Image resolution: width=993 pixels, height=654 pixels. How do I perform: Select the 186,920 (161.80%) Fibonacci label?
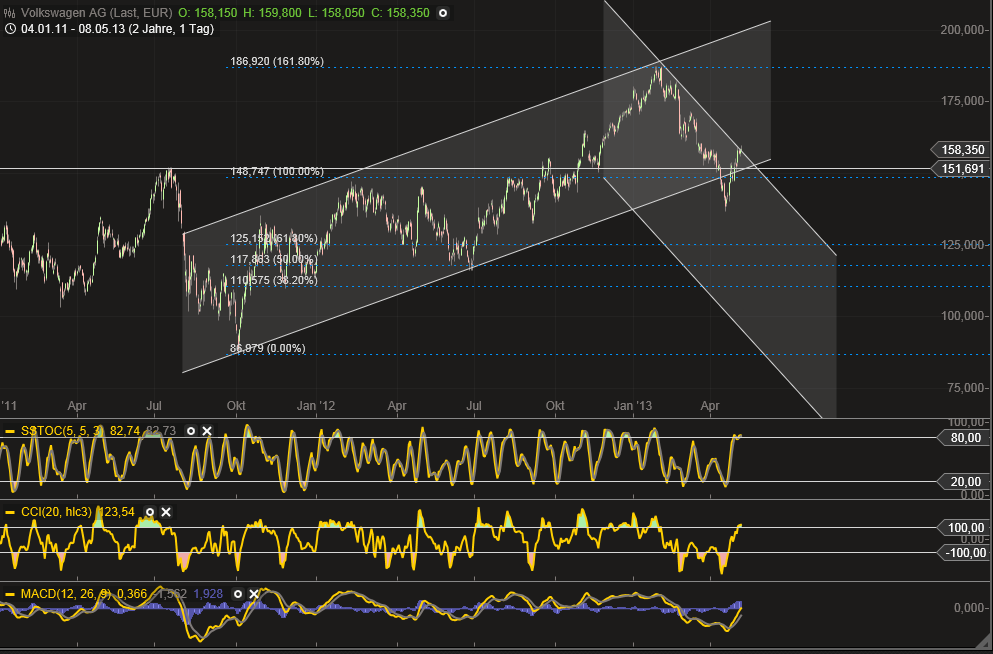[x=277, y=61]
